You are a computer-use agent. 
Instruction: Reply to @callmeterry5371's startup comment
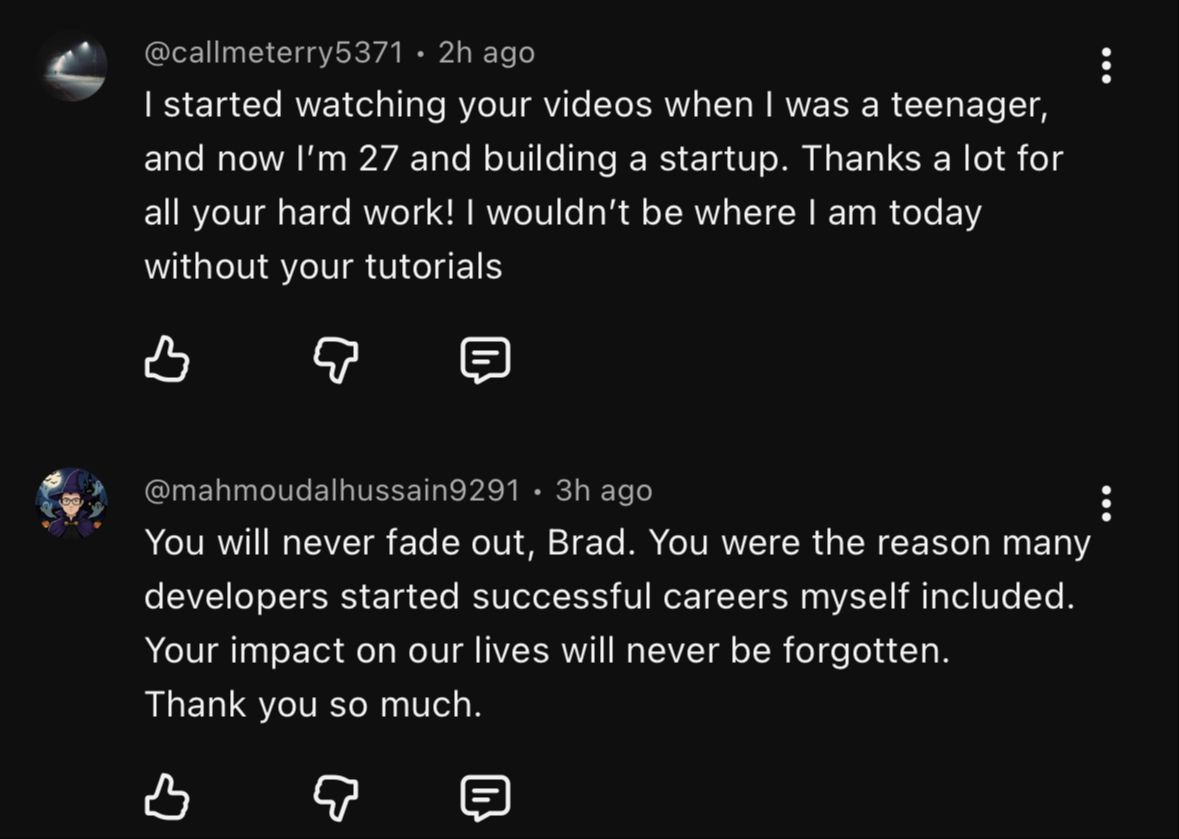[x=485, y=360]
